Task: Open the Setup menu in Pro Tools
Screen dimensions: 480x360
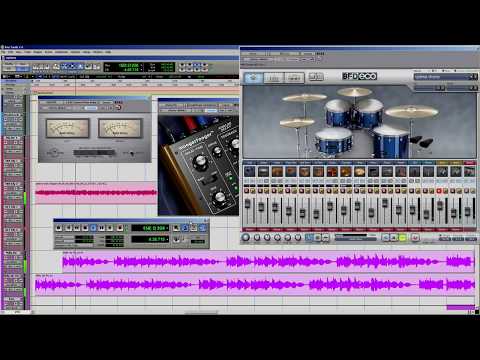Action: [x=86, y=52]
